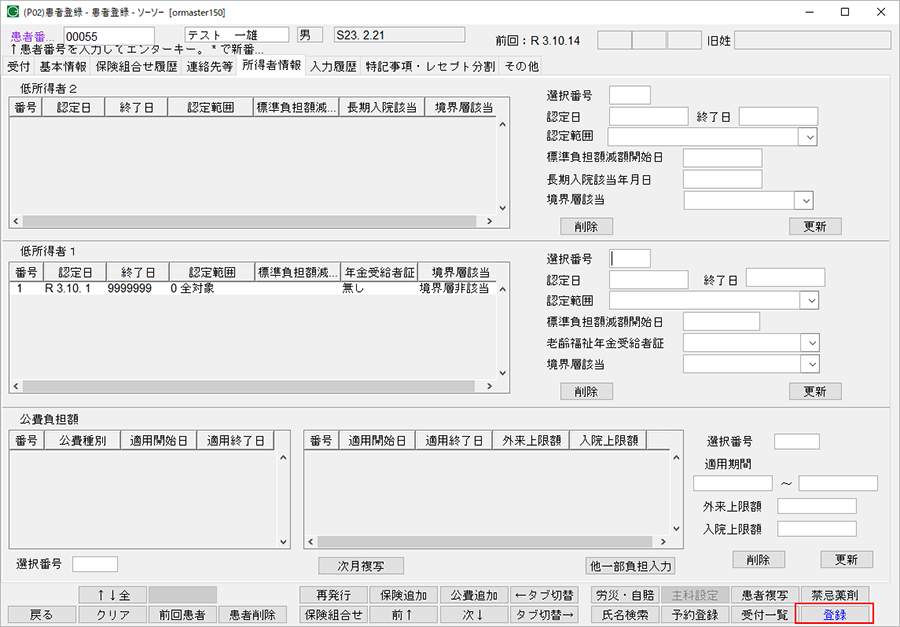
Task: Click 更新 for the 低所得者1 section
Action: [x=815, y=391]
